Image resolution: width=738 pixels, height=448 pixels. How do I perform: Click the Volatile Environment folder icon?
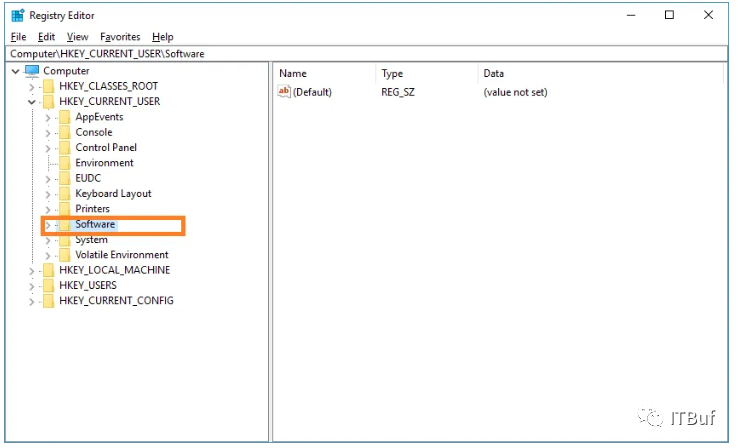pos(64,255)
